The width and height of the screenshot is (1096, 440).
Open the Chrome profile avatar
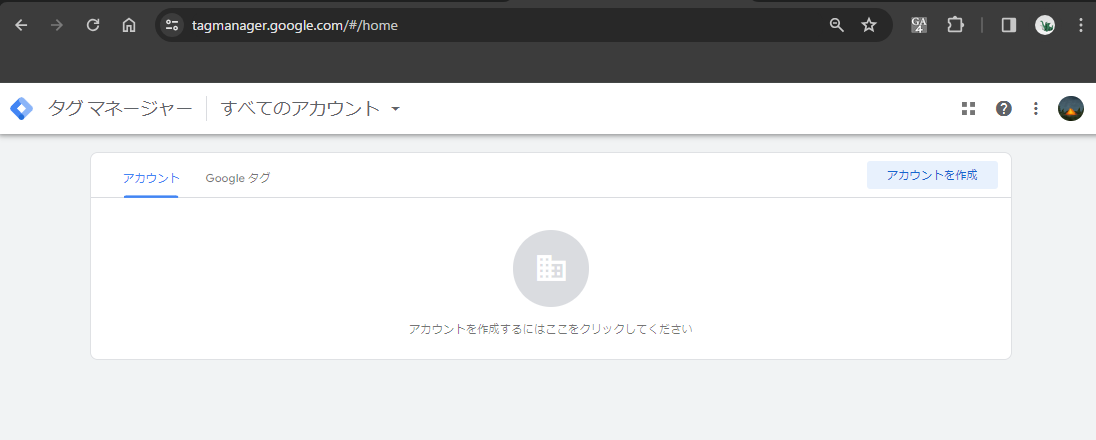pos(1045,25)
